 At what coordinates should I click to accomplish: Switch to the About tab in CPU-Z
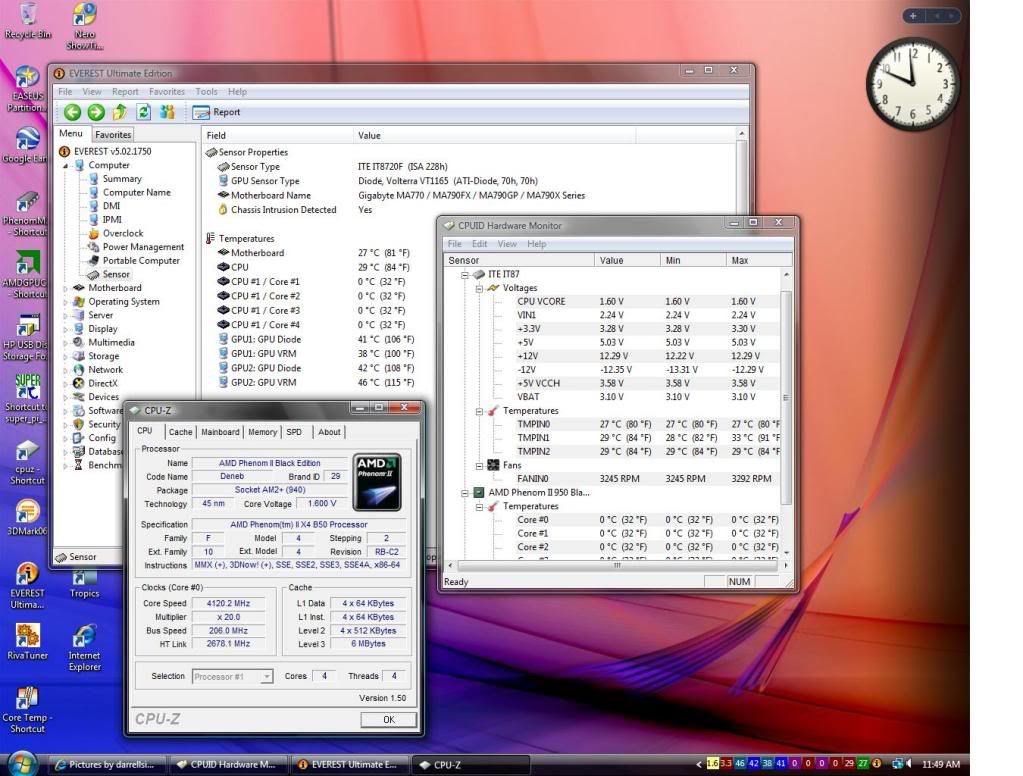[329, 432]
